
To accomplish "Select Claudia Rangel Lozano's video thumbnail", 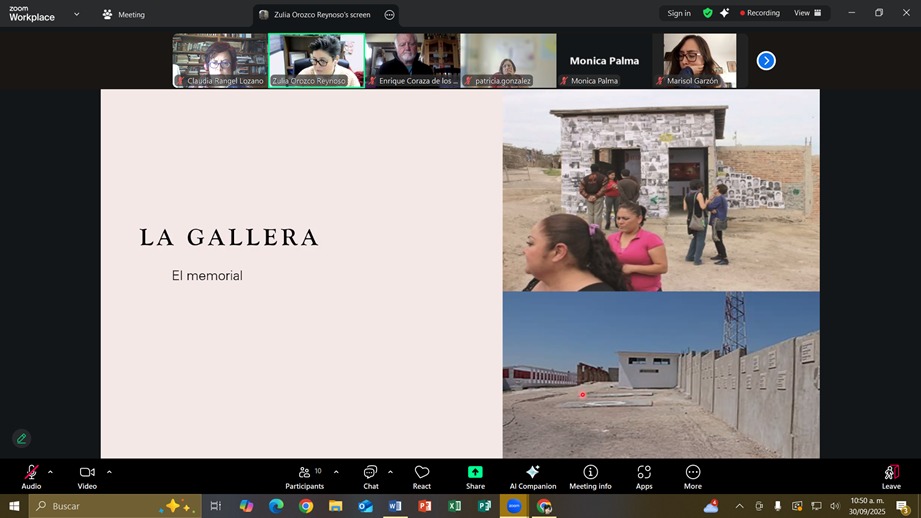I will click(x=219, y=60).
